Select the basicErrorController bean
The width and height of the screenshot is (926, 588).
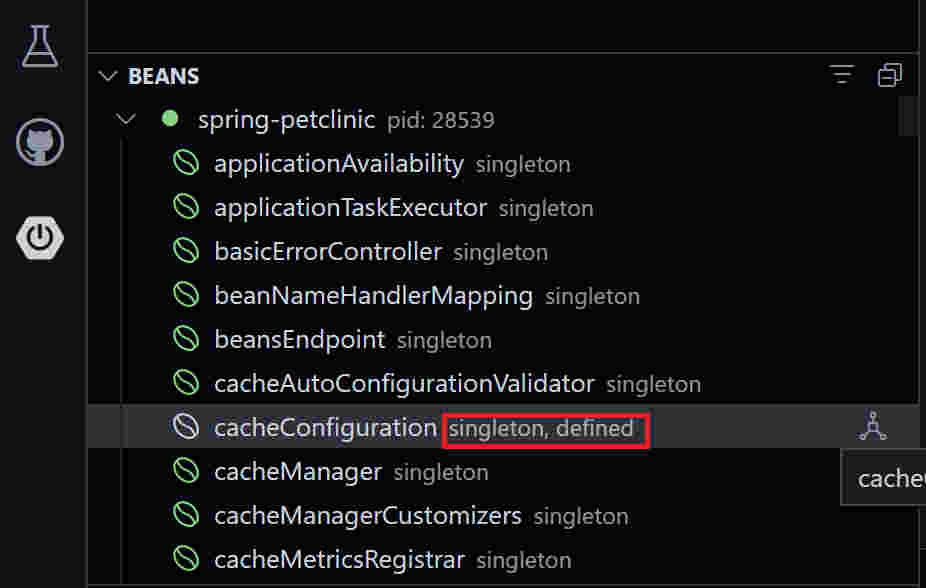click(327, 252)
